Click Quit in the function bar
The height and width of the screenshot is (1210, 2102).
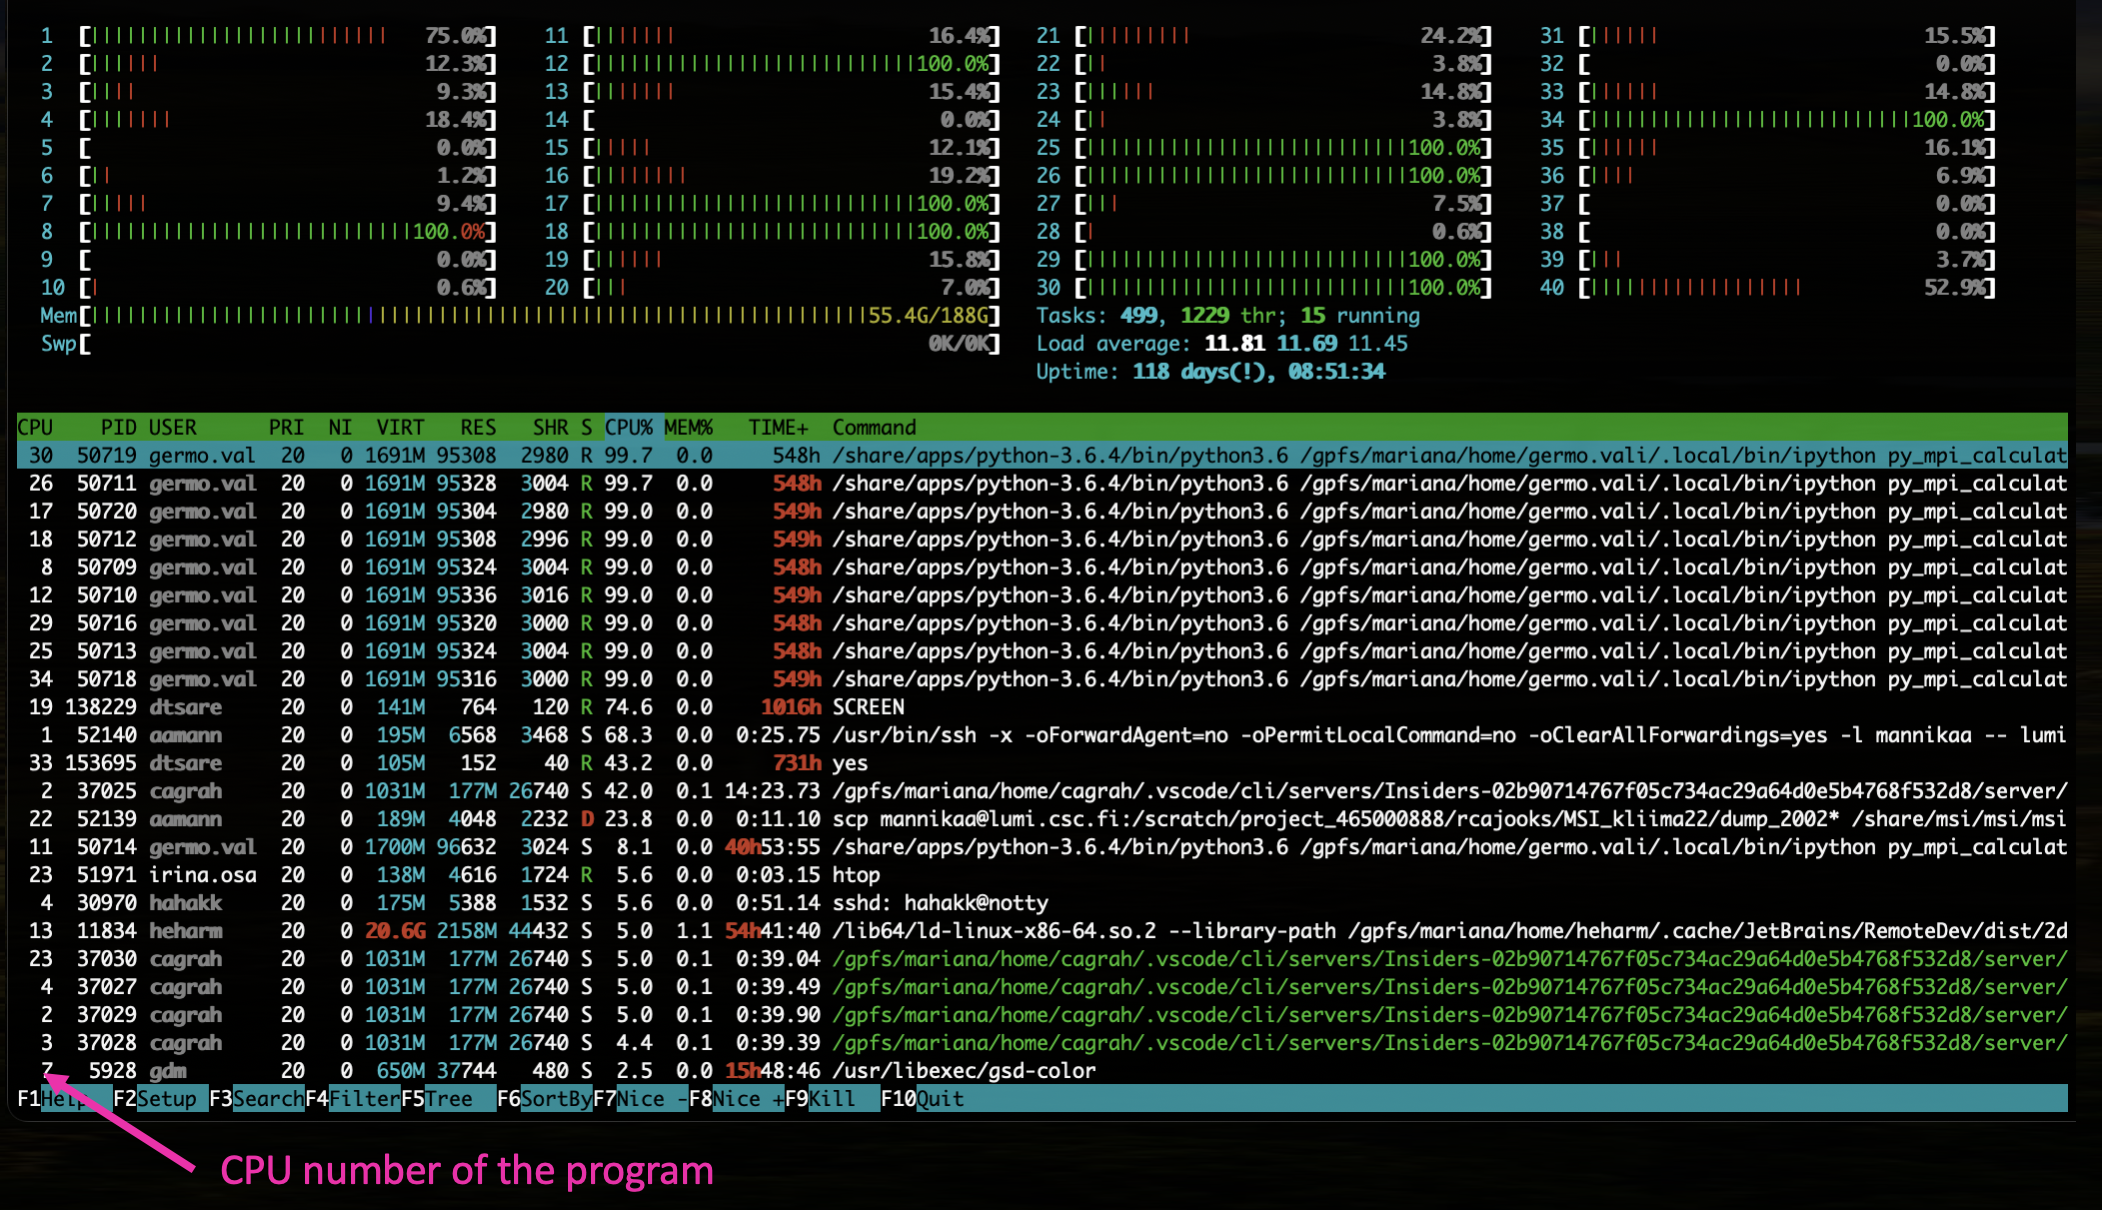pos(940,1098)
